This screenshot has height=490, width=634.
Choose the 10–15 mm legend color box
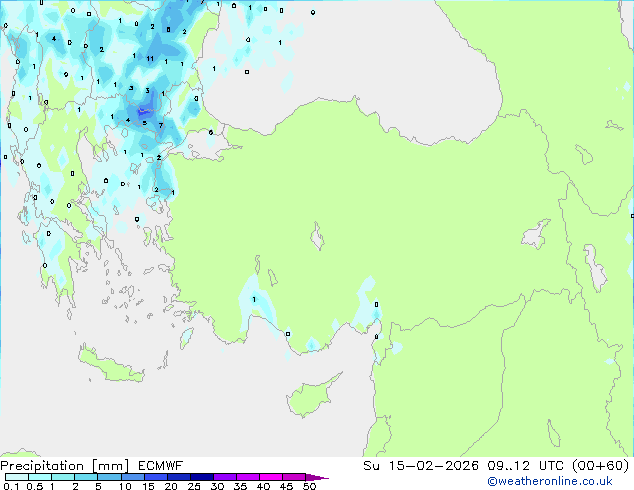click(132, 477)
